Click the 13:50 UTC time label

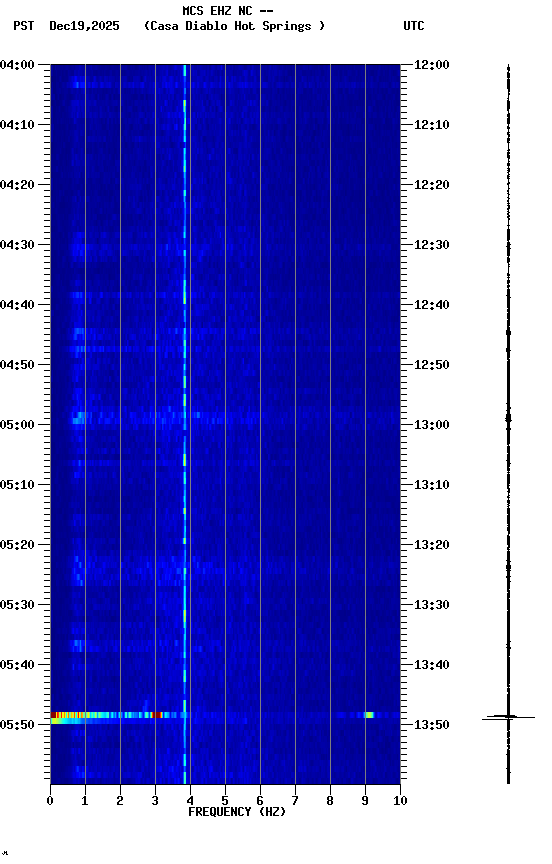click(432, 725)
